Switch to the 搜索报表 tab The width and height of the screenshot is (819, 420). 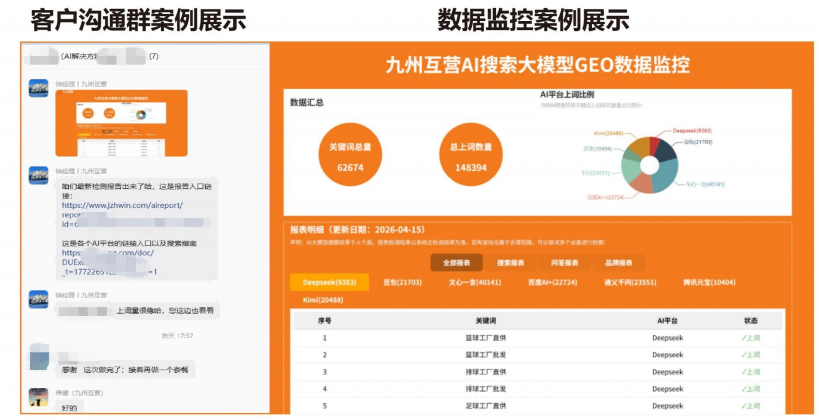point(510,263)
